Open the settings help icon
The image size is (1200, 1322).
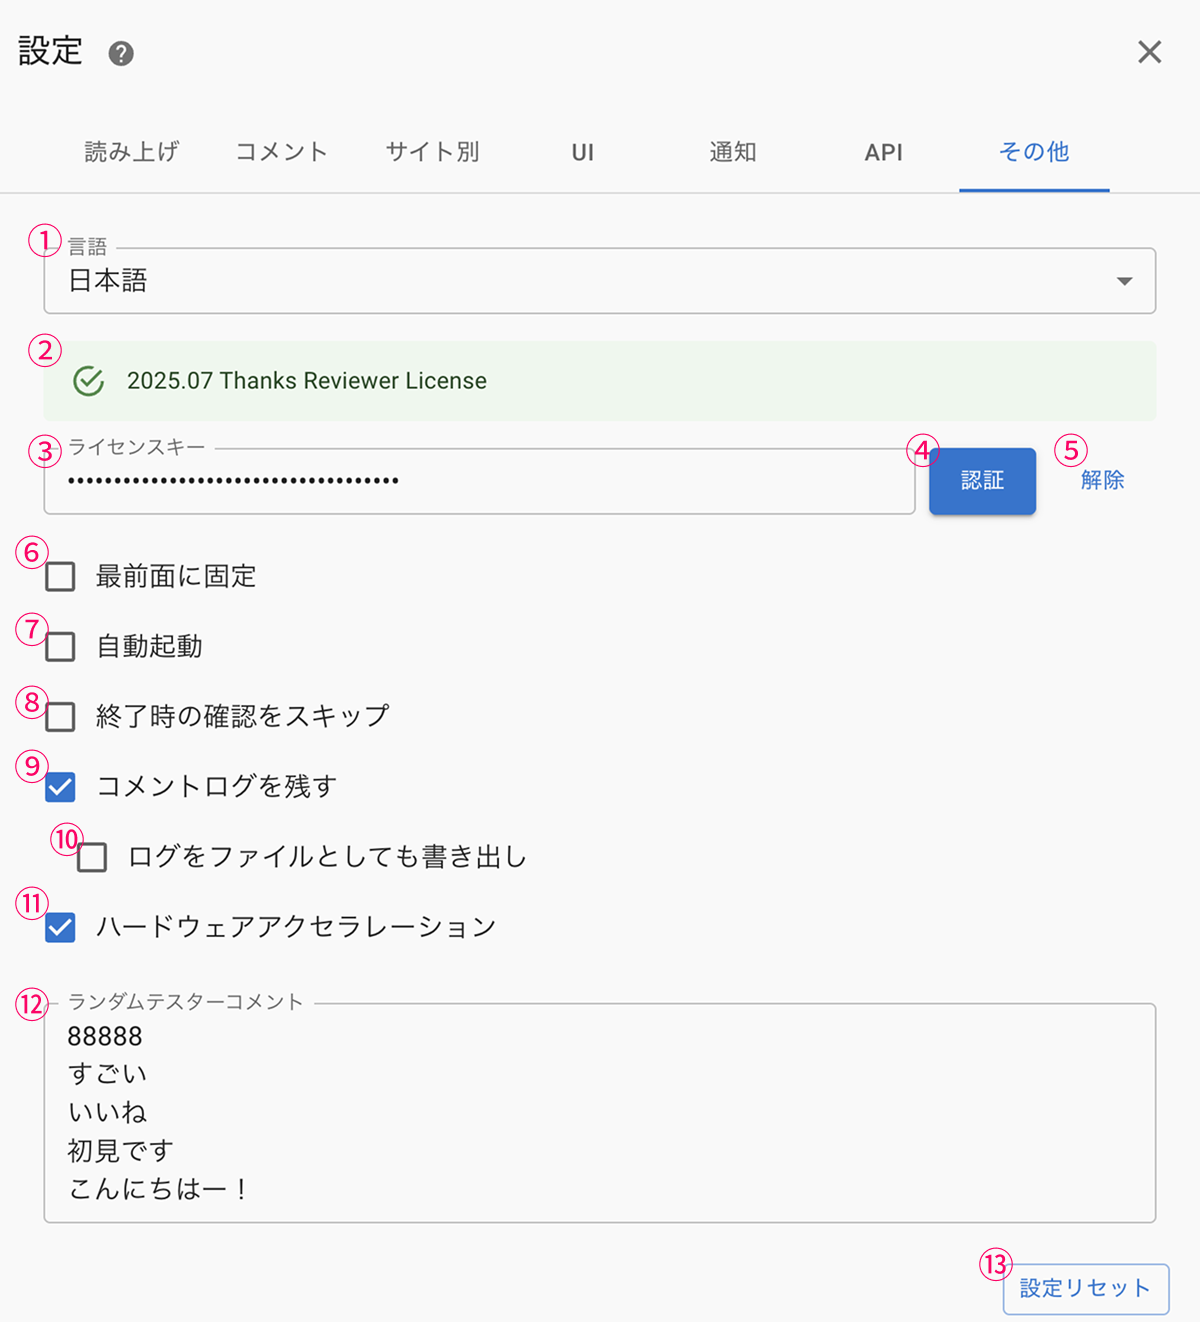tap(120, 54)
